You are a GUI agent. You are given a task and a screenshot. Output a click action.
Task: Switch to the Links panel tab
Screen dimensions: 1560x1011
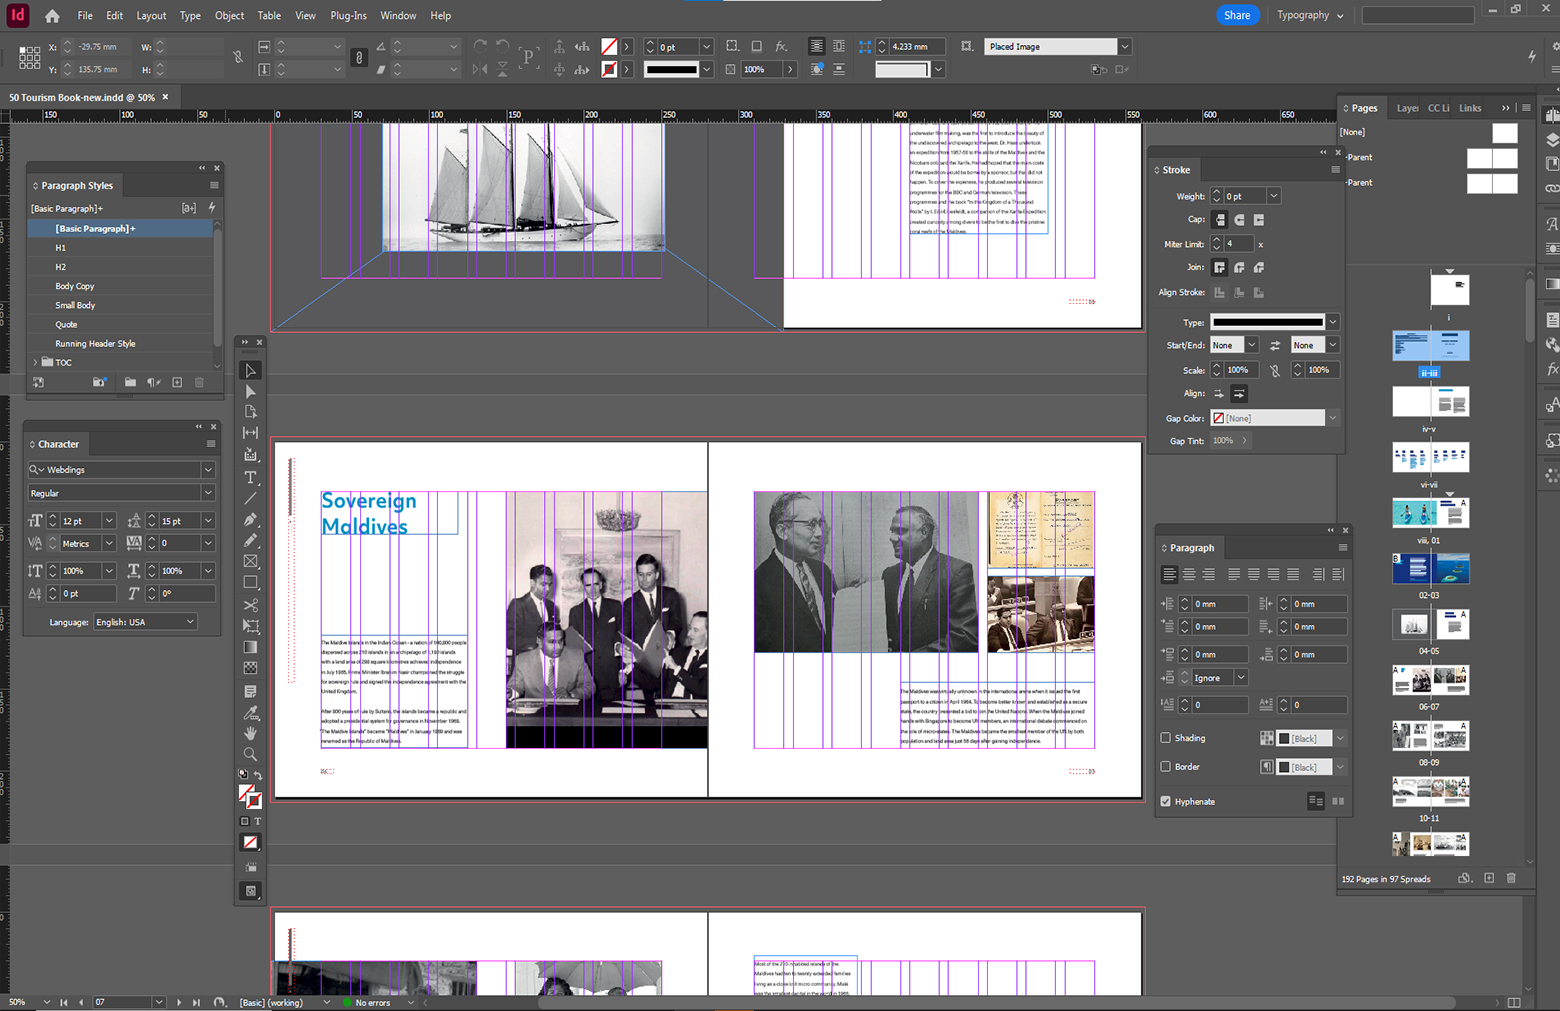click(1470, 108)
